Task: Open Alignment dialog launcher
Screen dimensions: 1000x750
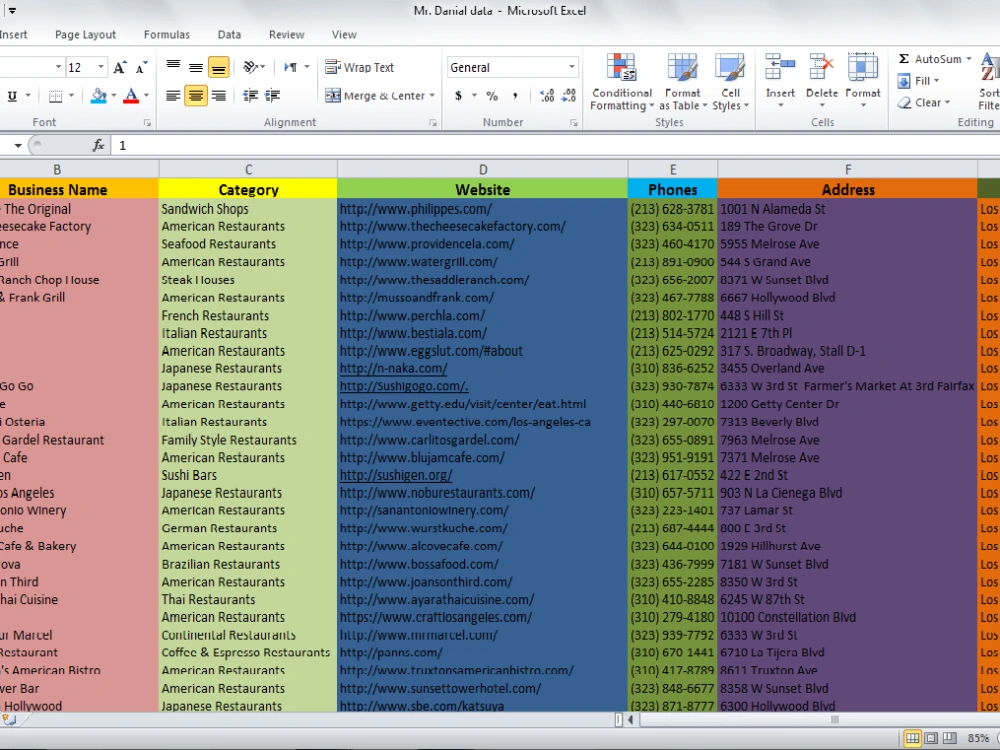Action: coord(432,122)
